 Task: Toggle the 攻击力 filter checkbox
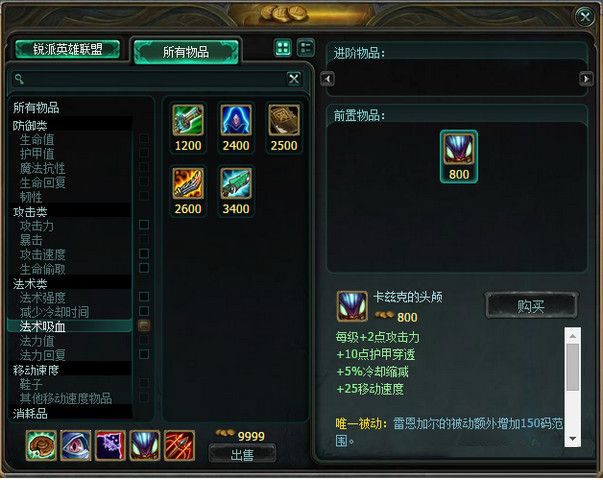click(144, 225)
